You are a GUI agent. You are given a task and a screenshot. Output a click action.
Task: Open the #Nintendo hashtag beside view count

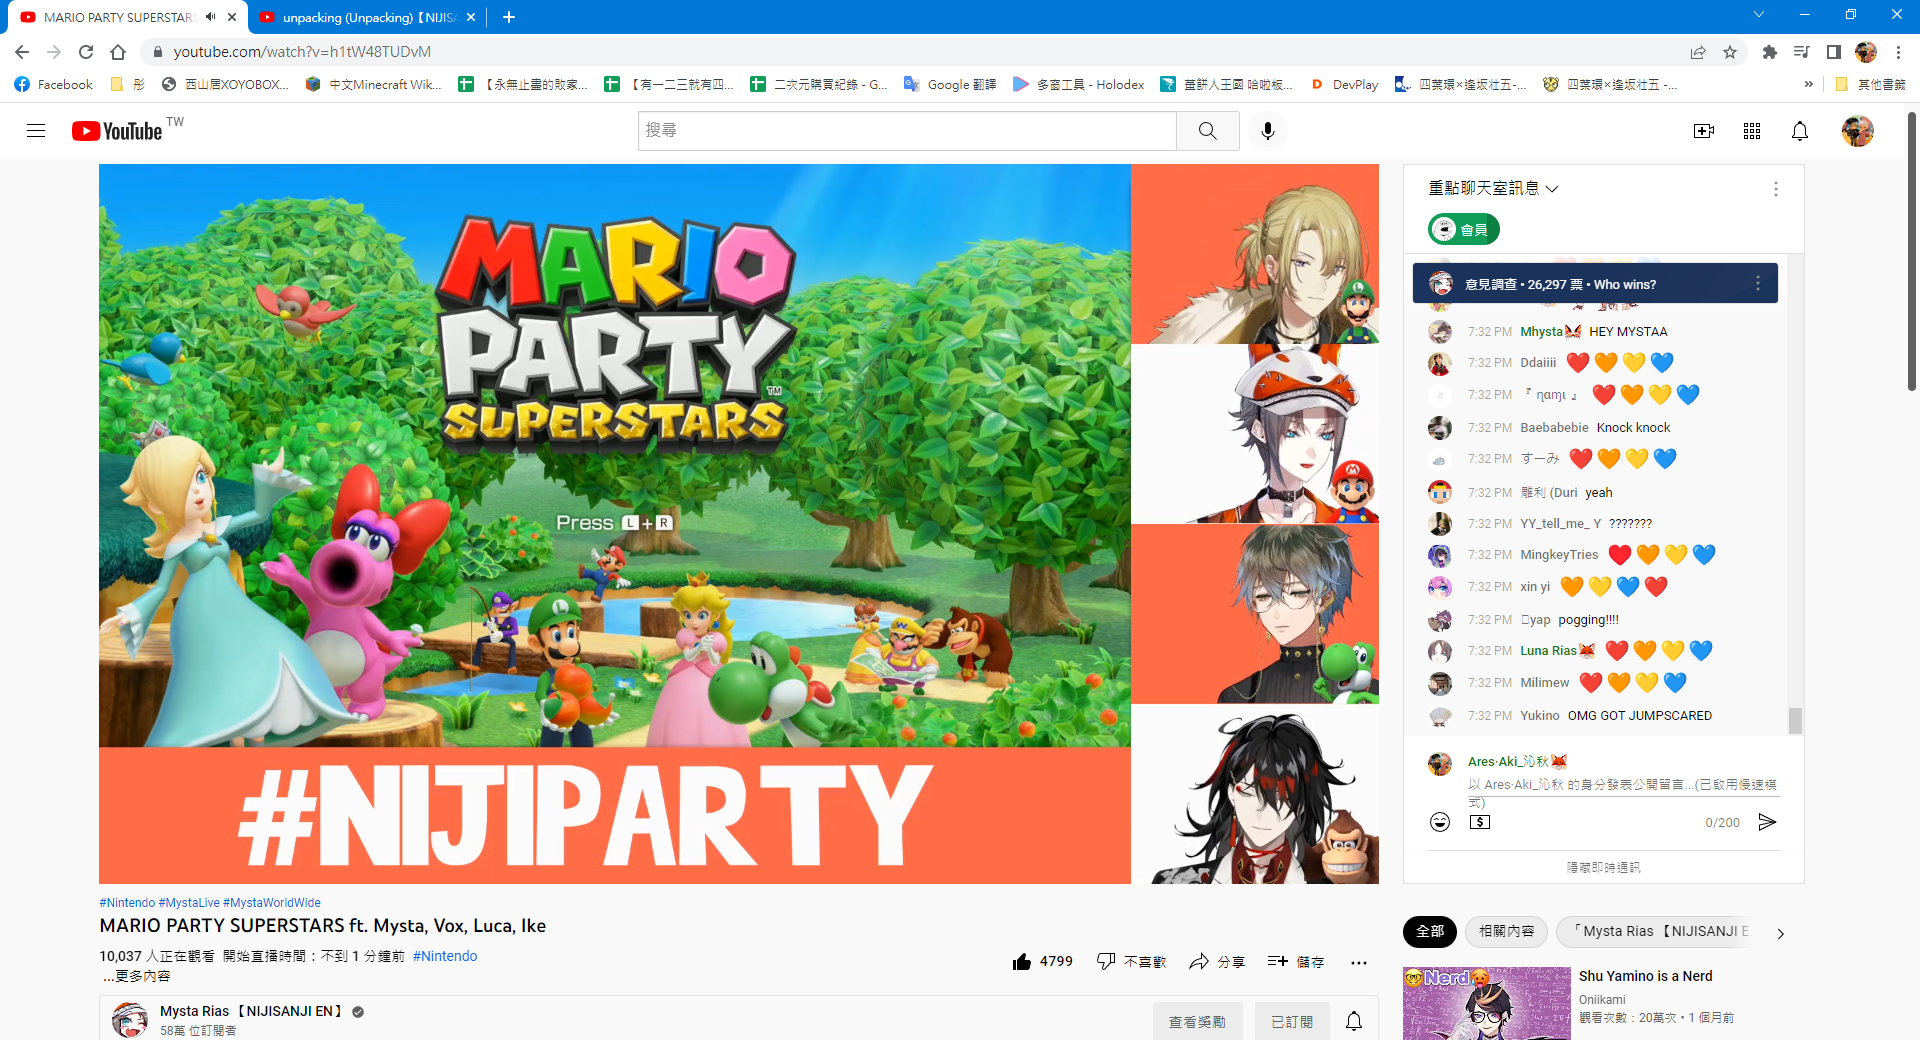[x=445, y=956]
